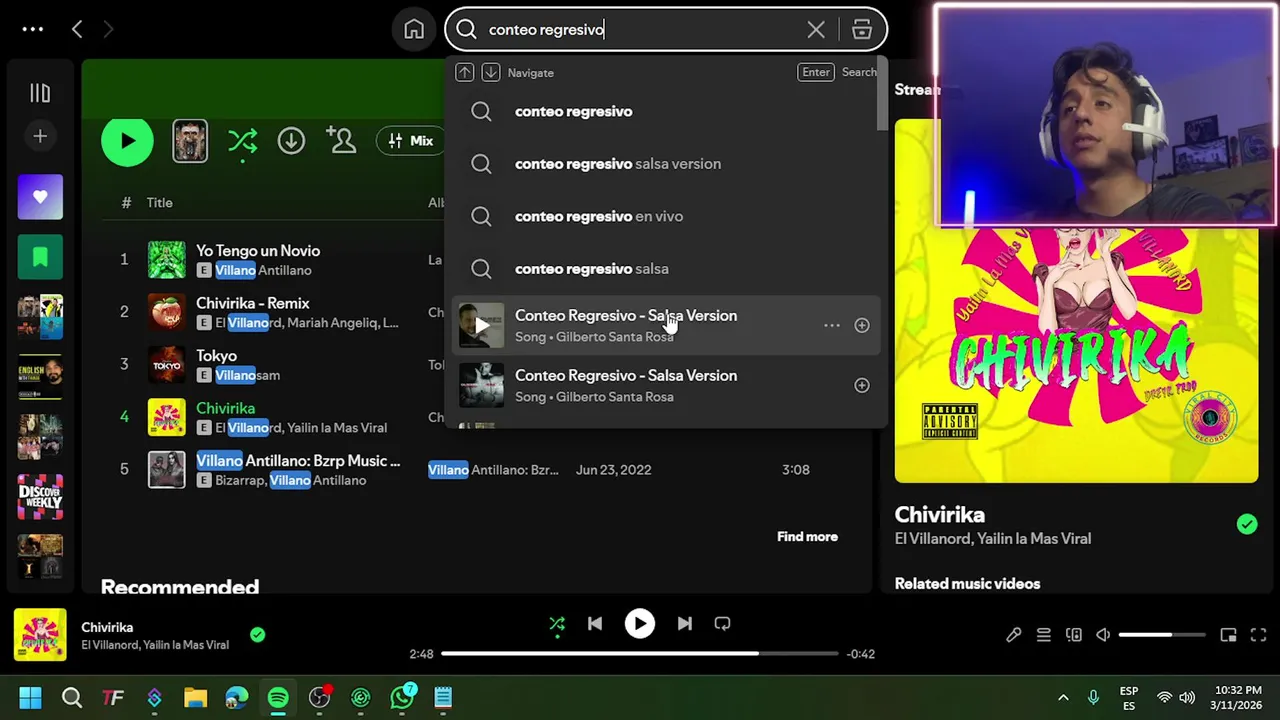Open 'El Villanord, Yailin la Mas Viral' in side panel
1280x720 pixels.
click(x=992, y=539)
